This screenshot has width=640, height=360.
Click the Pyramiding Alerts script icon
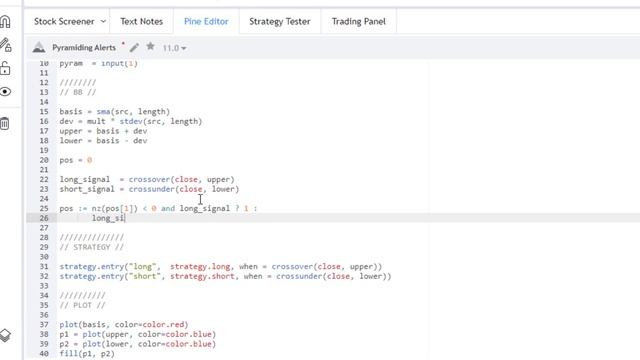pos(39,47)
